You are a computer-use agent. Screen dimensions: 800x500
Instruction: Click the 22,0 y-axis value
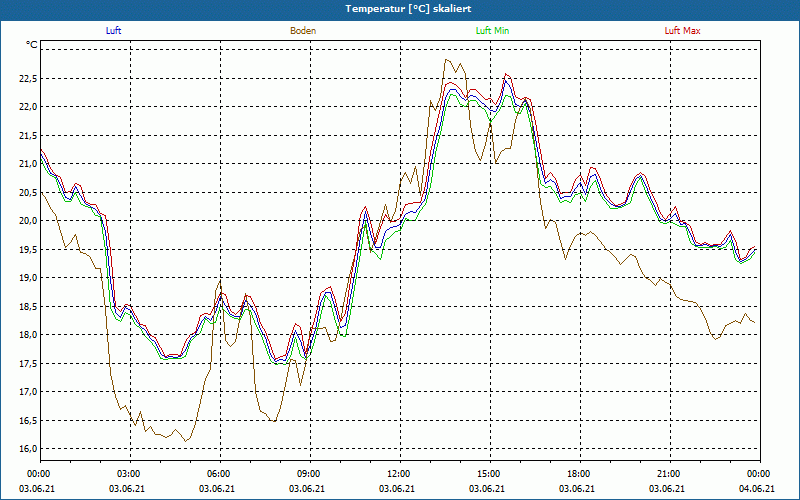point(28,107)
